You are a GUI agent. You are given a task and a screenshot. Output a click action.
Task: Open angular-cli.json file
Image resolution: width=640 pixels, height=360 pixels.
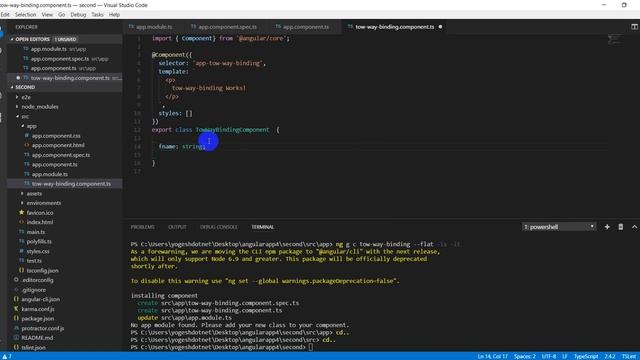[x=40, y=299]
